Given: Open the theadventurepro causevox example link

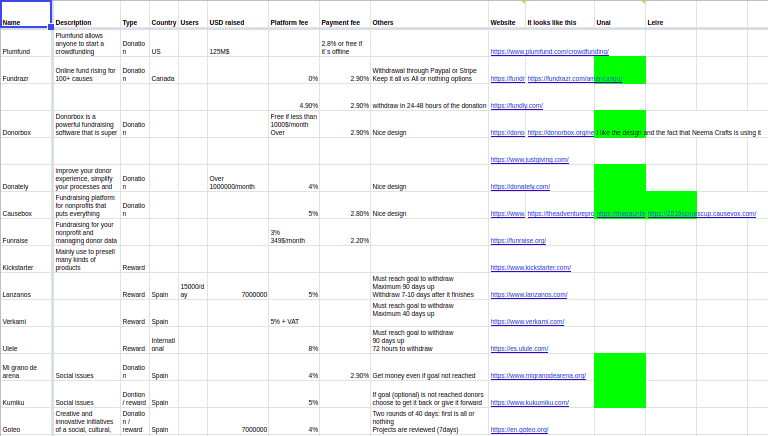Looking at the screenshot, I should (560, 214).
